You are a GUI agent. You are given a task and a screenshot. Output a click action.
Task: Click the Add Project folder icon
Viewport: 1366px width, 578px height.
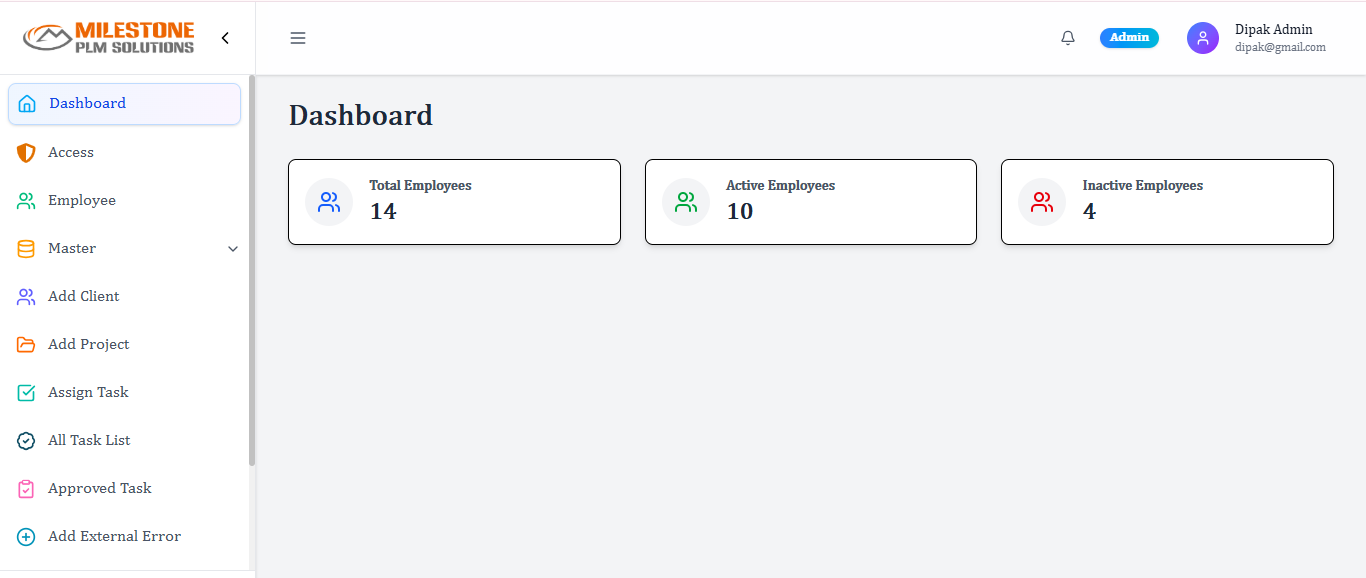coord(27,344)
